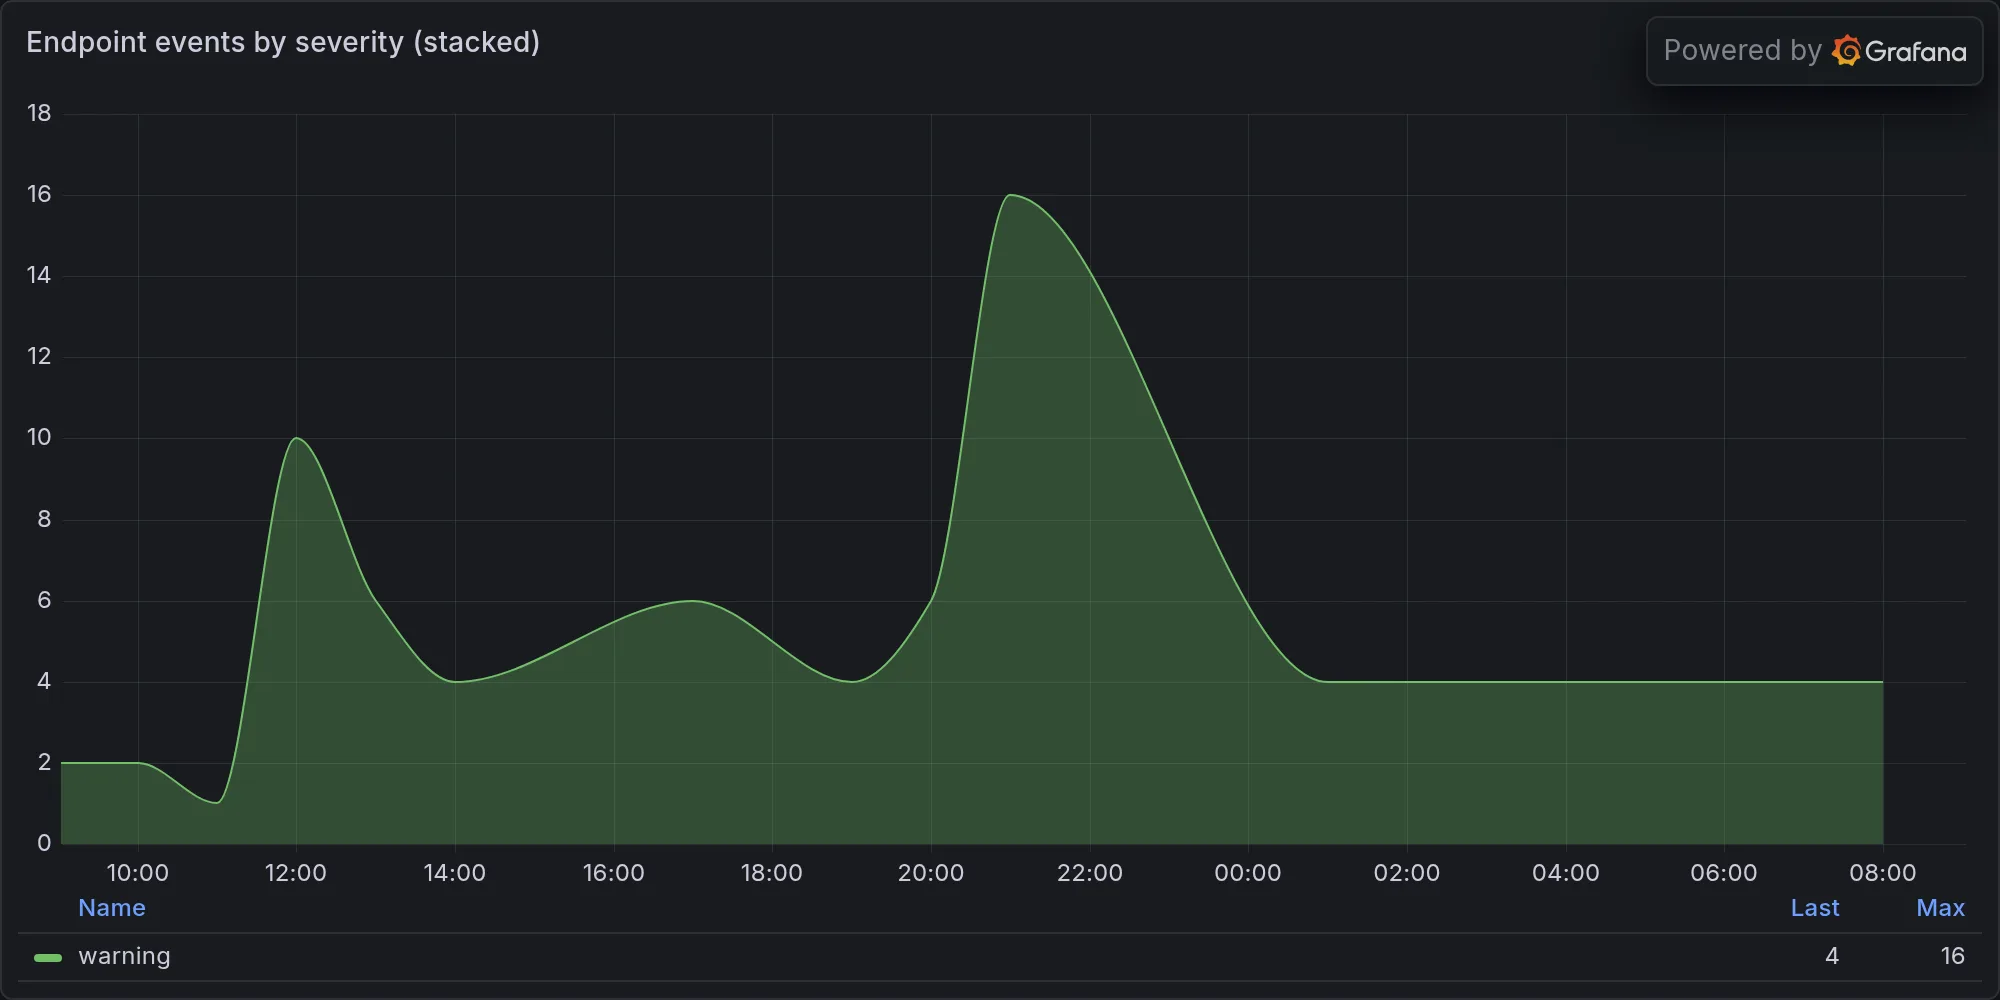The height and width of the screenshot is (1000, 2000).
Task: Click the 08:00 x-axis label
Action: point(1883,873)
